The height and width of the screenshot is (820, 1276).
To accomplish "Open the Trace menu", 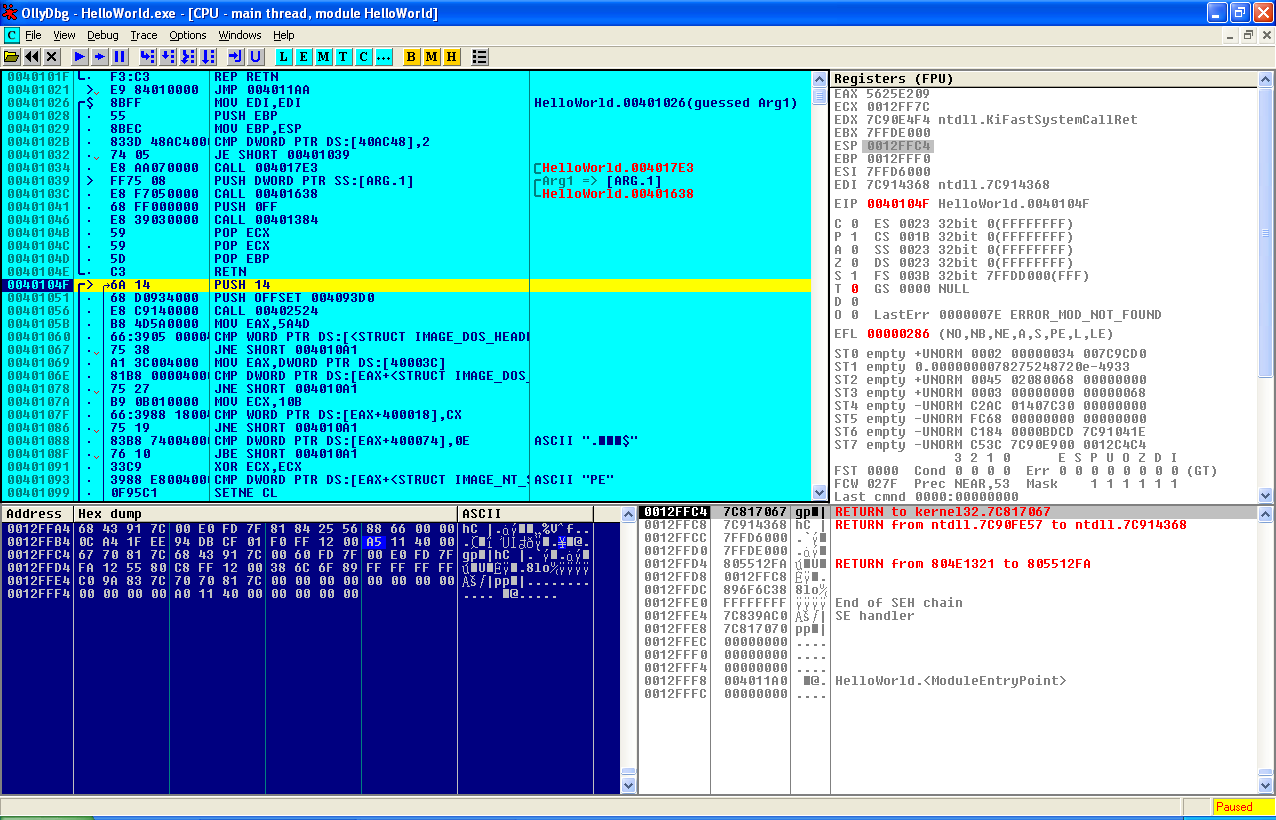I will tap(144, 35).
